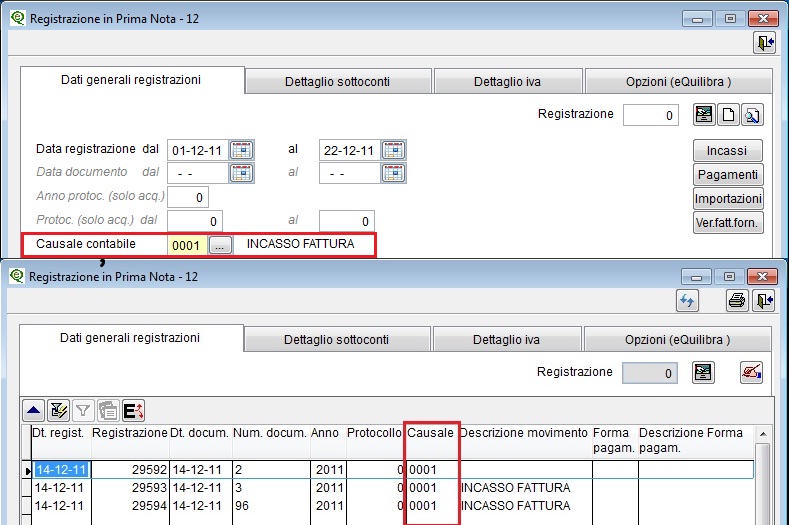Open Opzioni (eQuilibra) tab in upper window

(x=678, y=82)
